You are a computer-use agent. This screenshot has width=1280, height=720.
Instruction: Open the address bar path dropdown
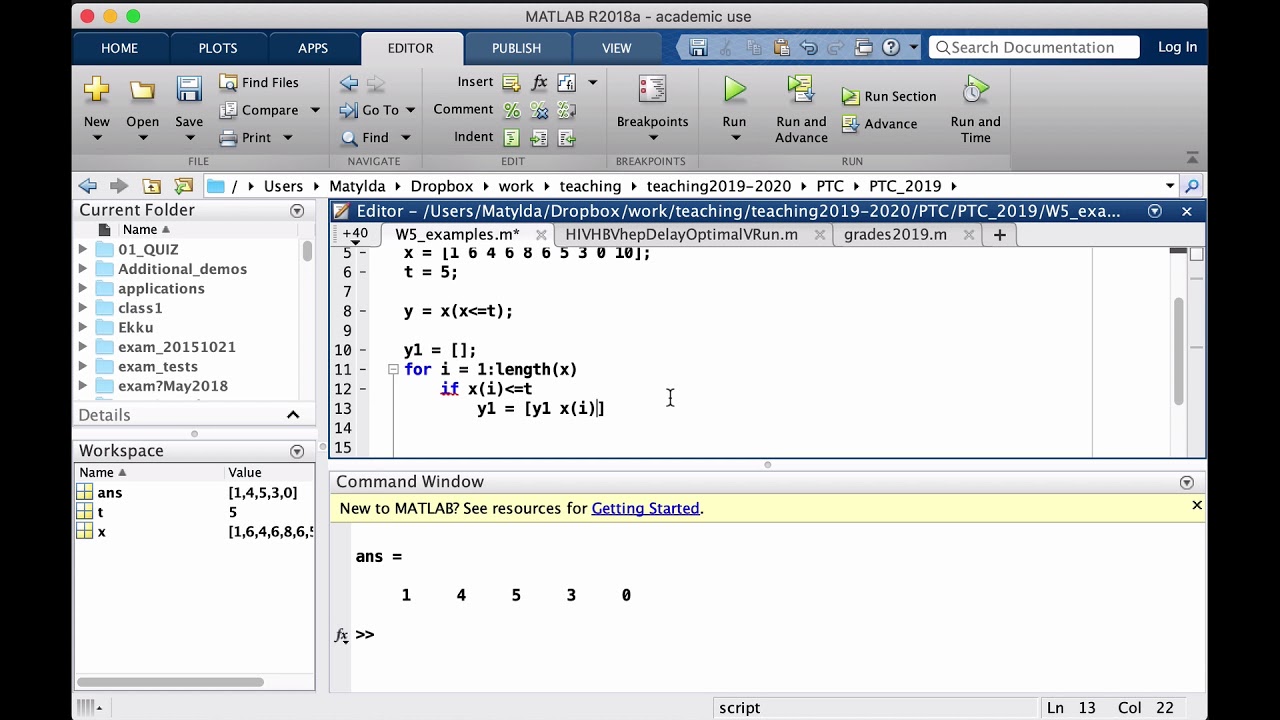tap(1170, 186)
